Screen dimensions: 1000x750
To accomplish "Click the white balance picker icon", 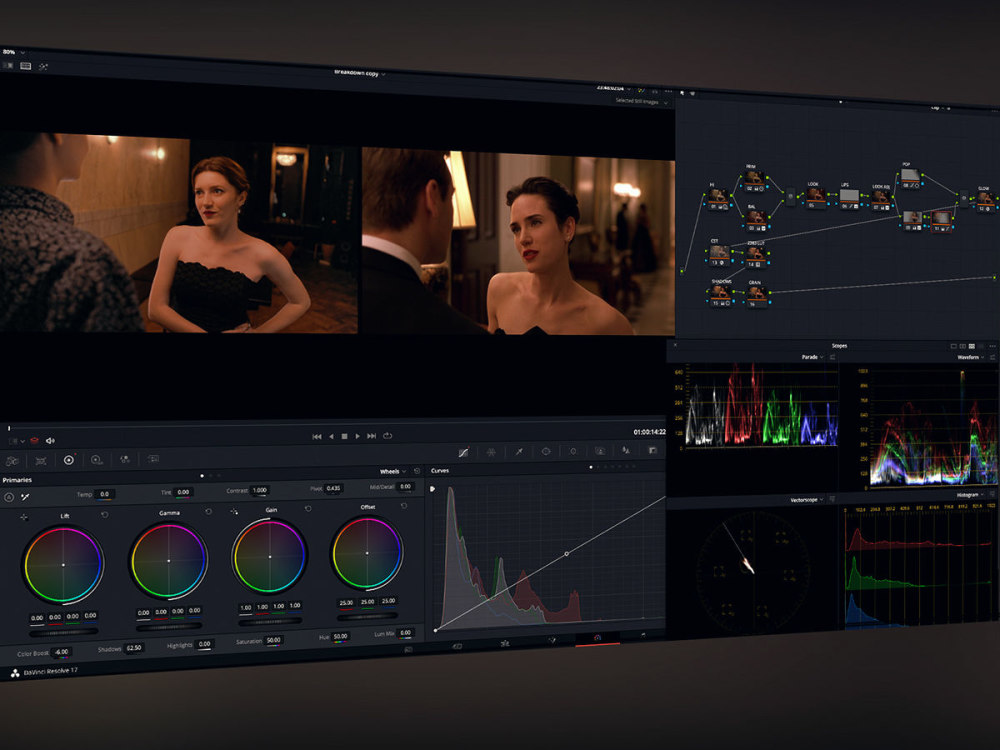I will (26, 497).
